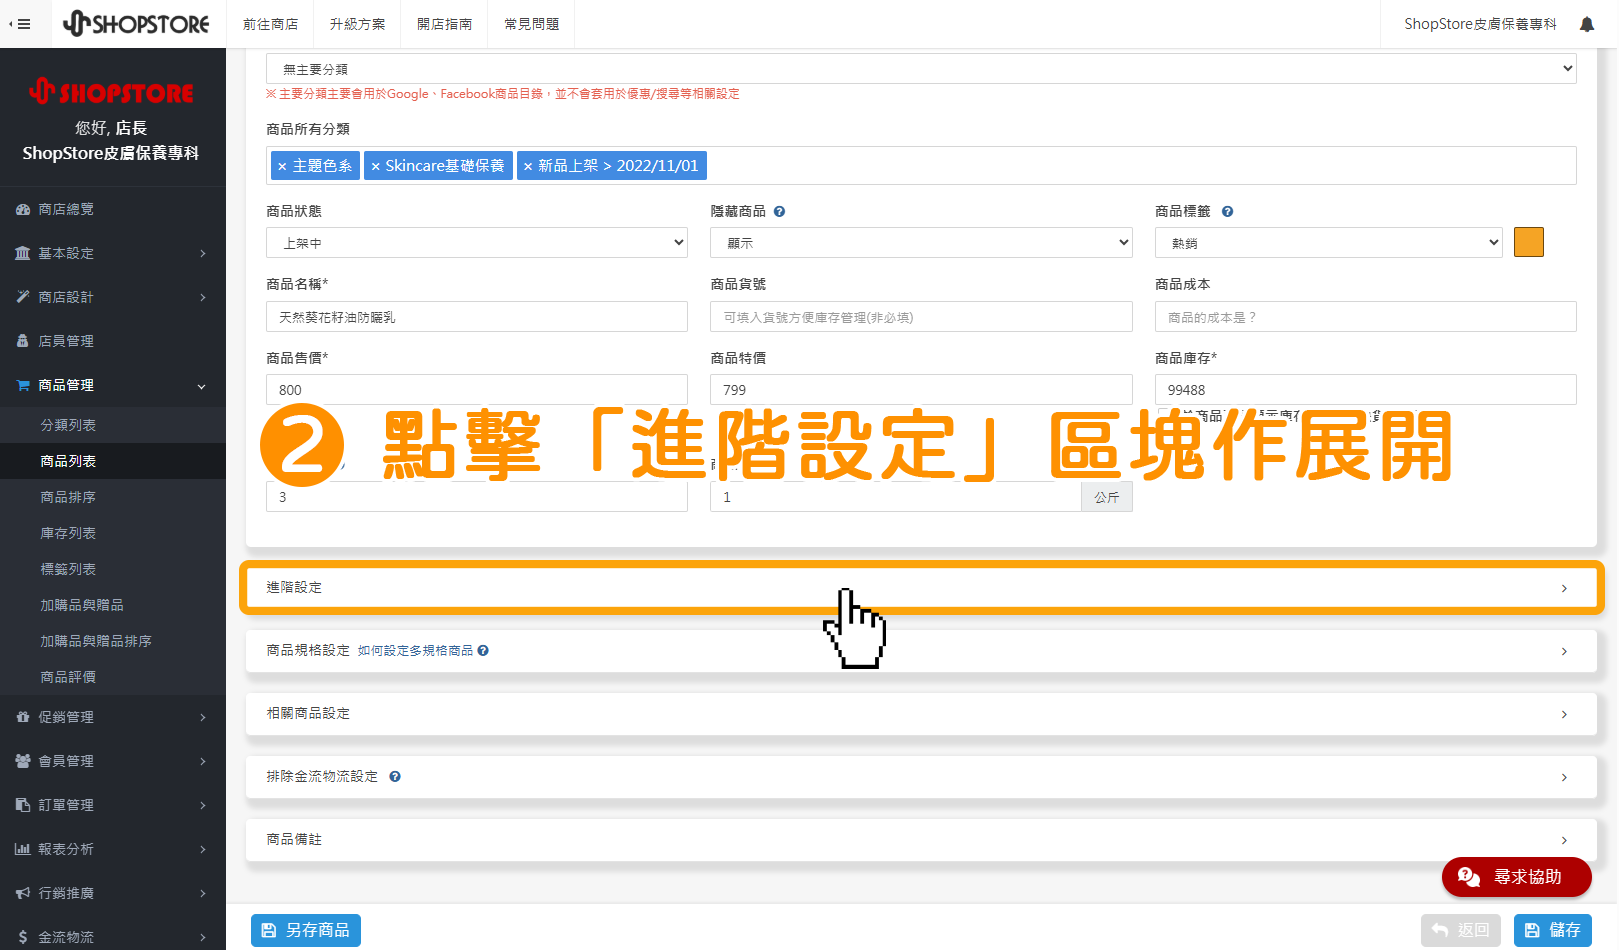1619x950 pixels.
Task: Remove the 主題色系 category tag
Action: 282,166
